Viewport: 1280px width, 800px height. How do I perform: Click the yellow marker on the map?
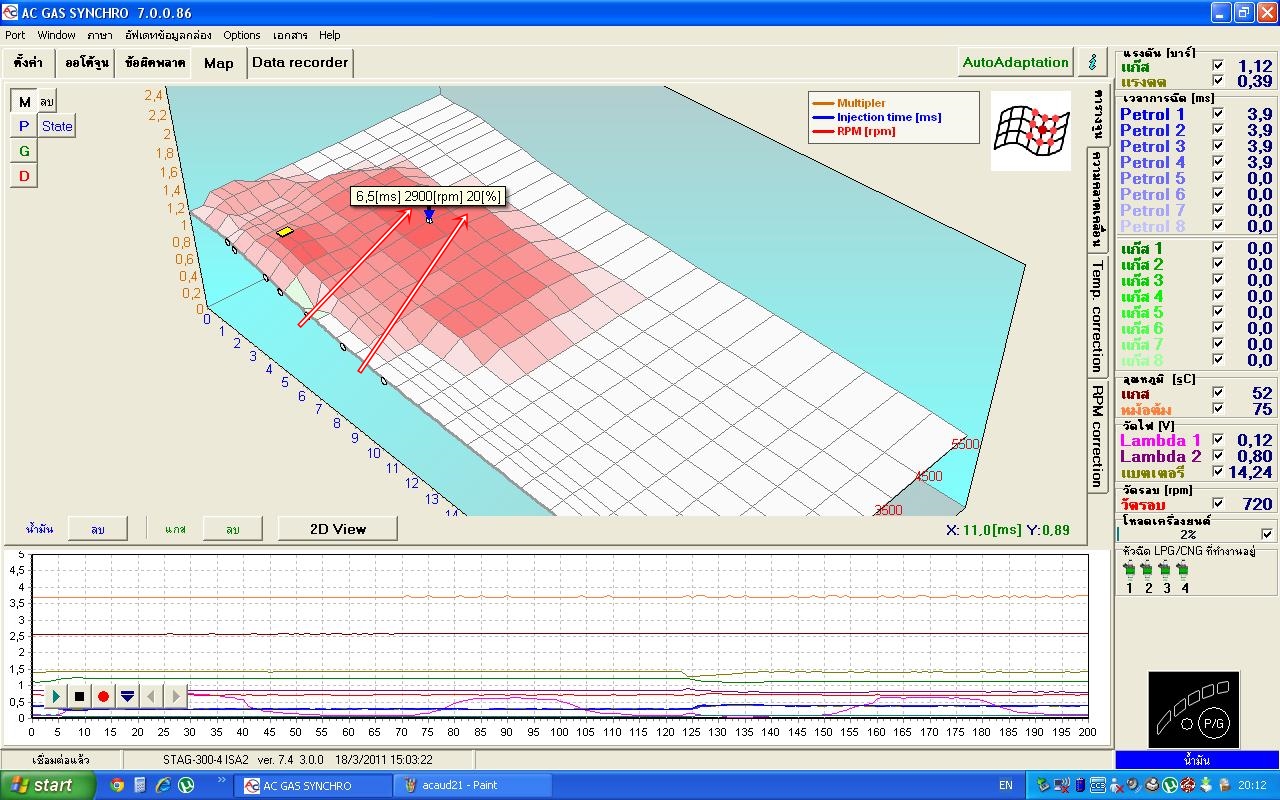tap(285, 232)
